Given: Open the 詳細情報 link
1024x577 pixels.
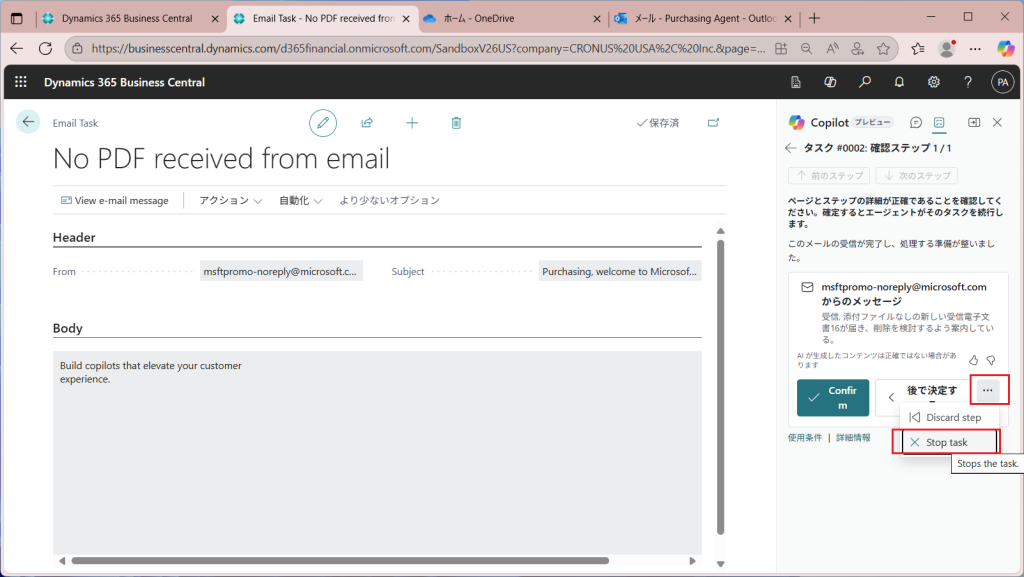Looking at the screenshot, I should tap(853, 437).
